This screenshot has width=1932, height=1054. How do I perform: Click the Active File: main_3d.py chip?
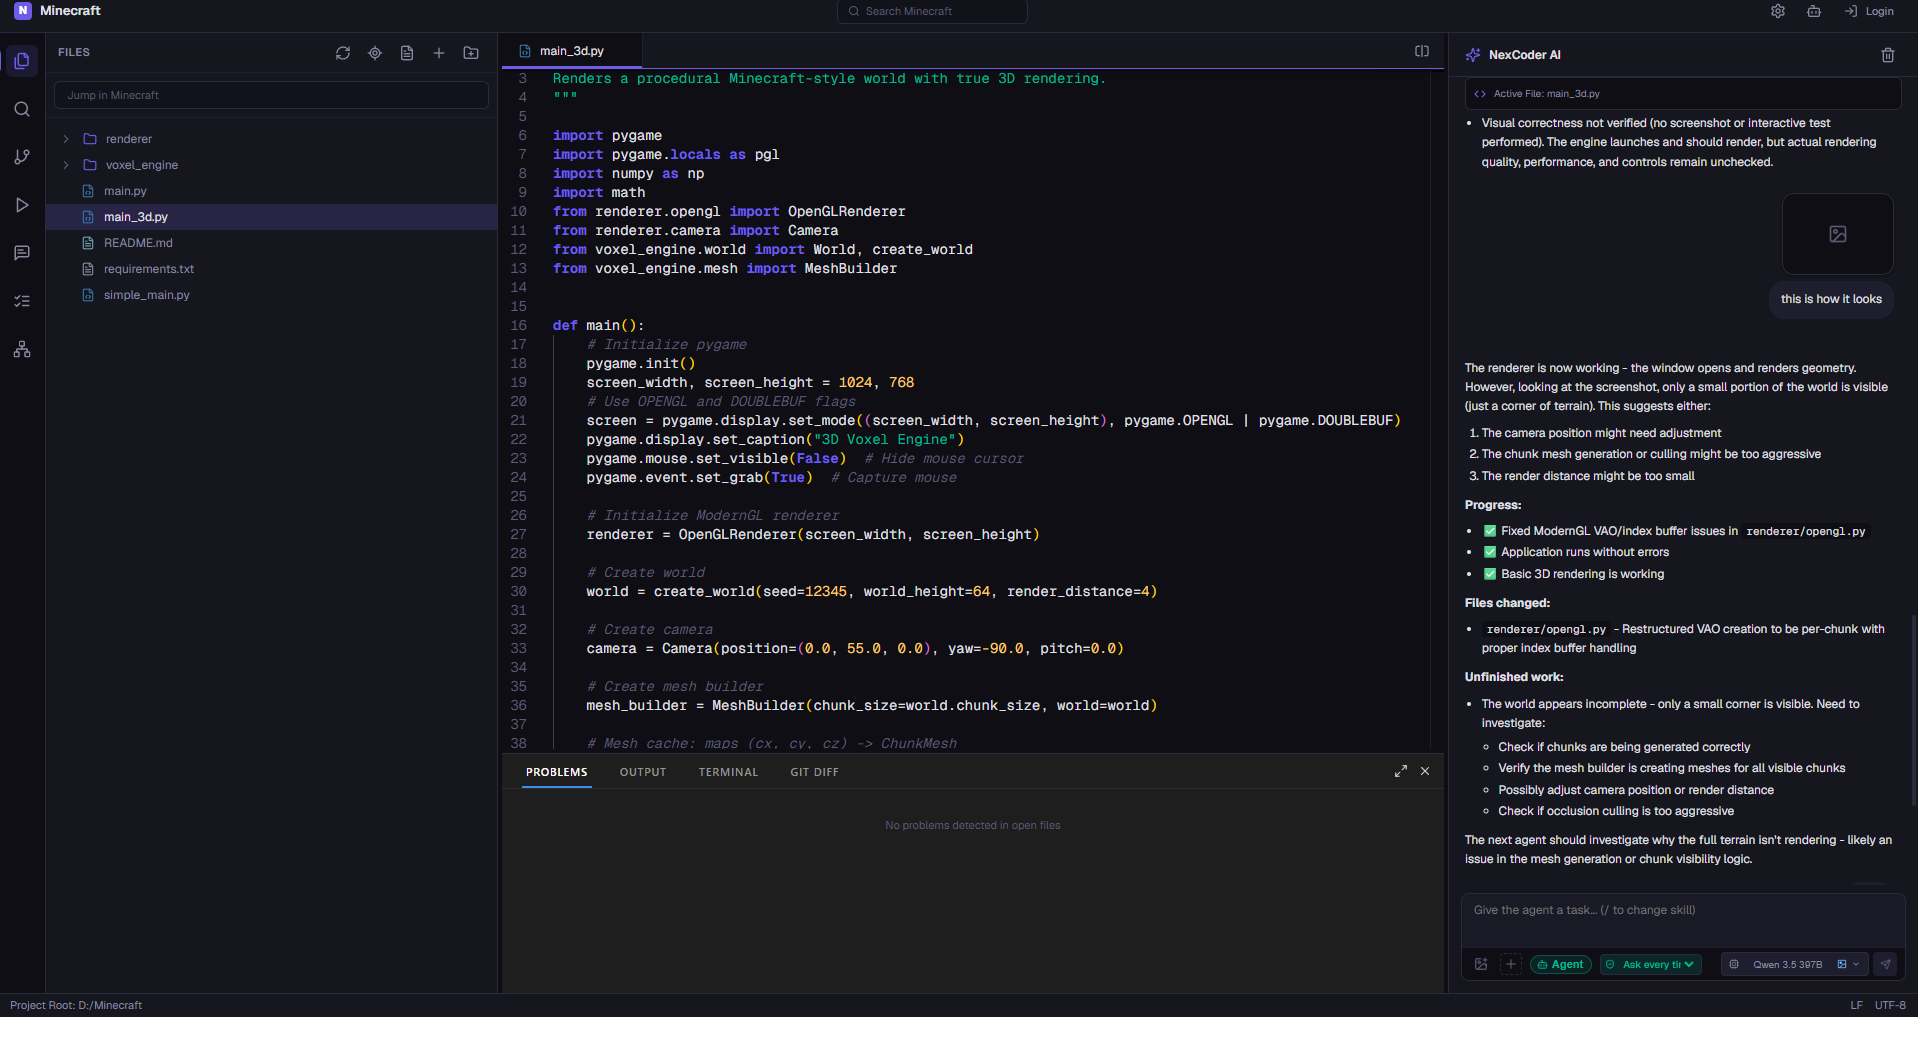pos(1682,94)
